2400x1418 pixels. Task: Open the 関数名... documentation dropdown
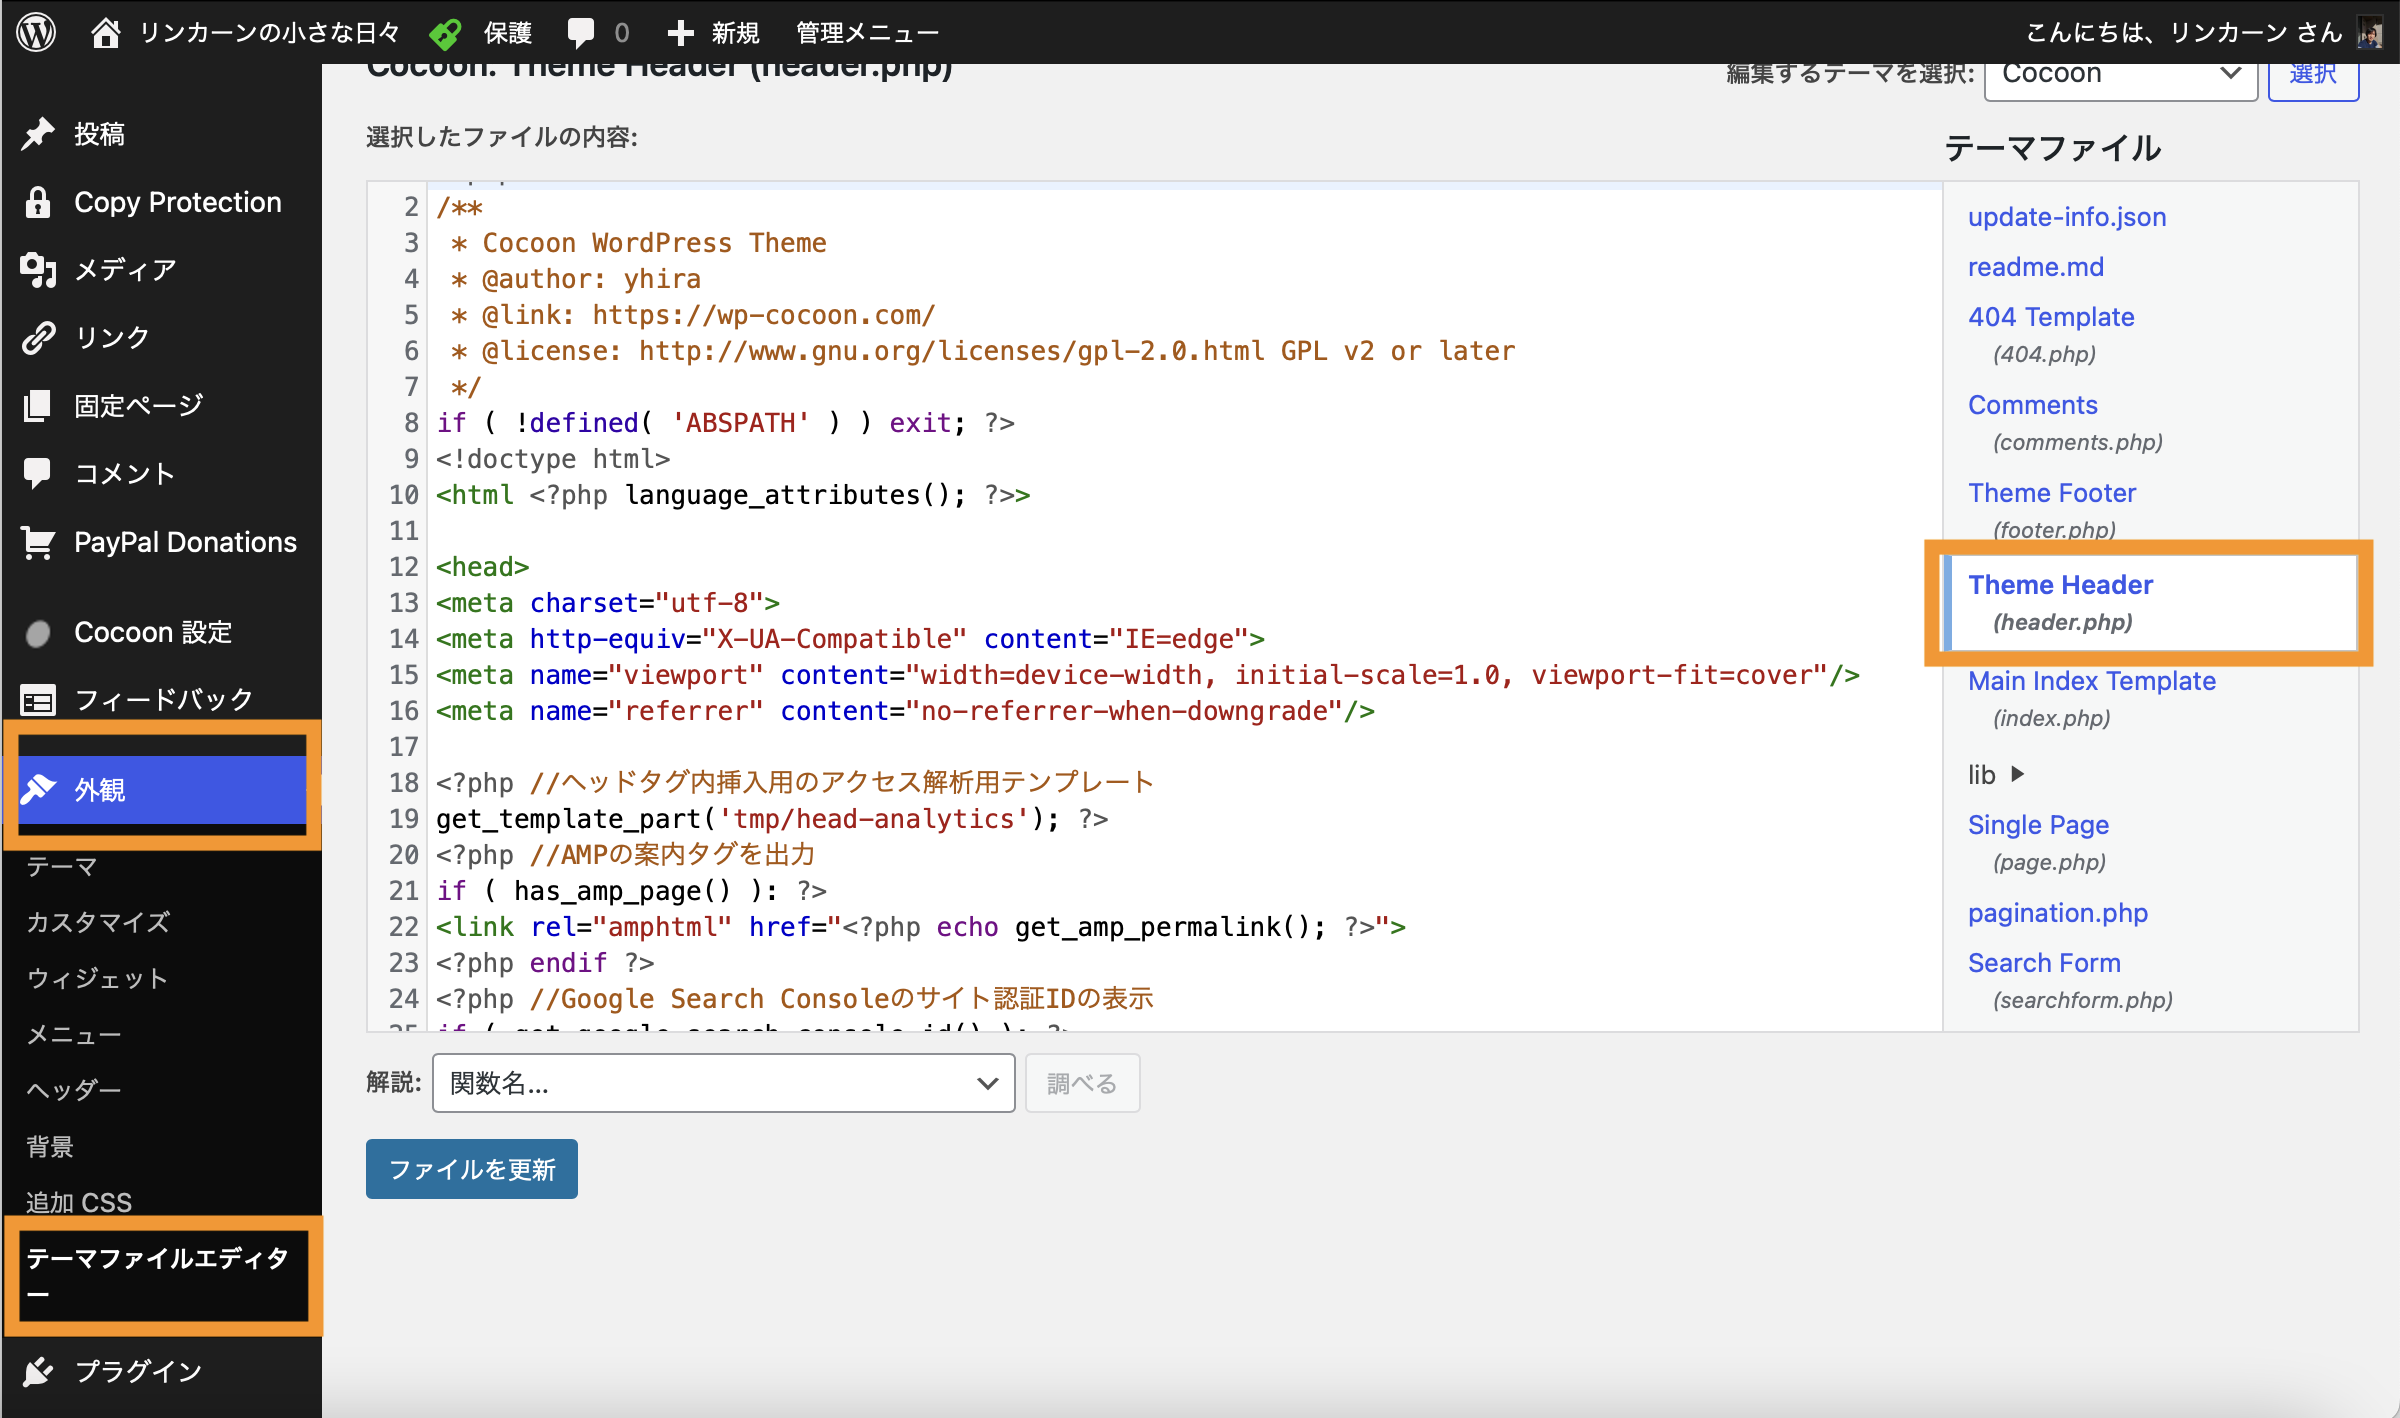point(723,1083)
